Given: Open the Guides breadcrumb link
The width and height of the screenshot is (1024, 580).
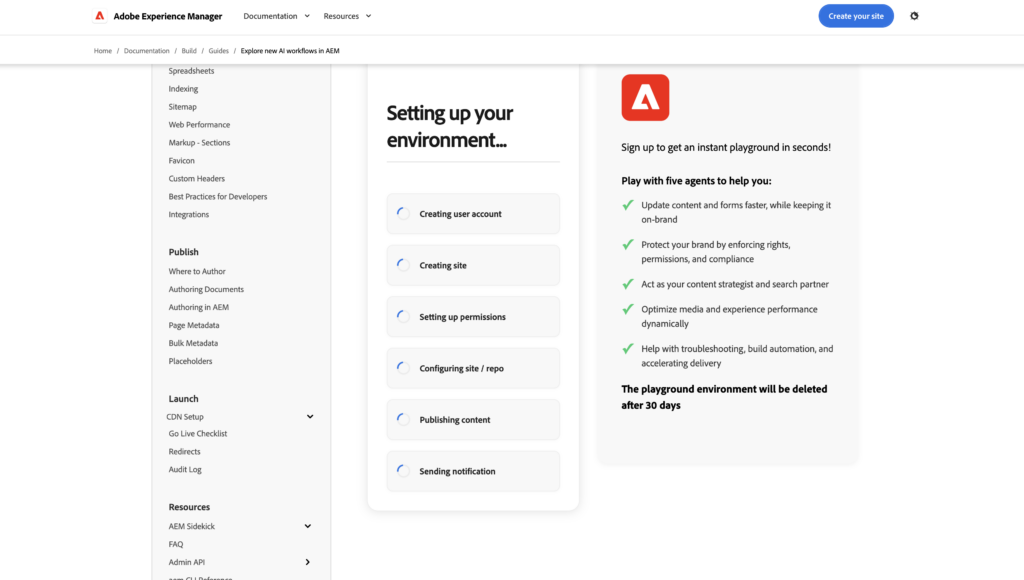Looking at the screenshot, I should tap(218, 51).
